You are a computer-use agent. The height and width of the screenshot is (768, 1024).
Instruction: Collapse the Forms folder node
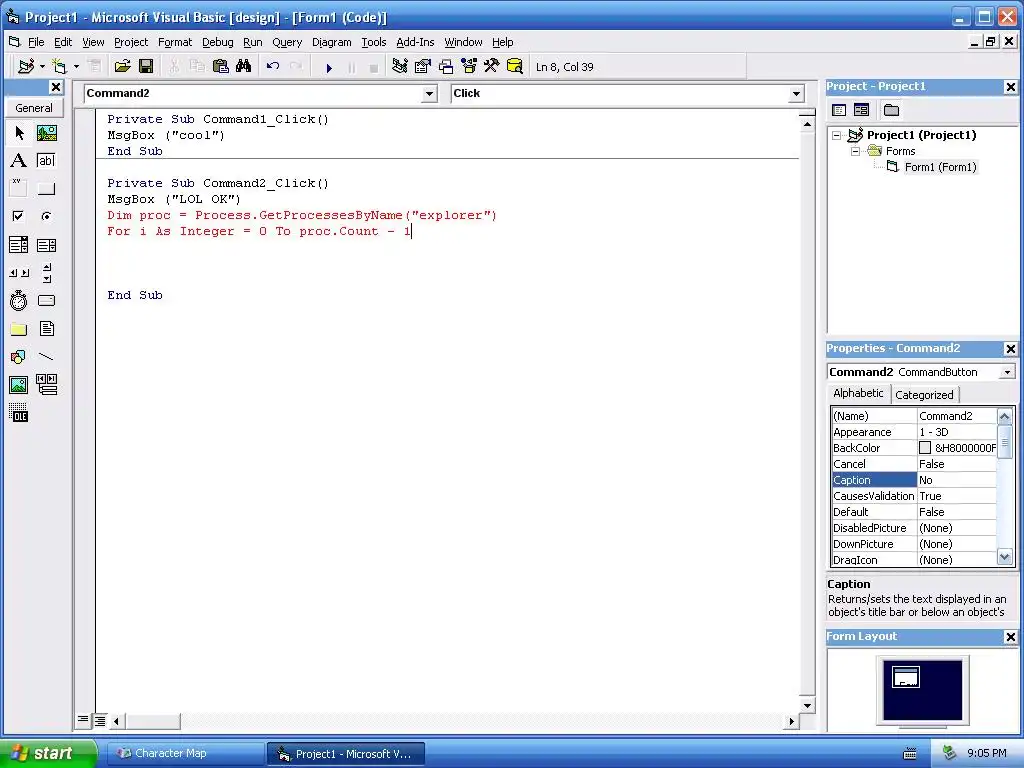(856, 151)
